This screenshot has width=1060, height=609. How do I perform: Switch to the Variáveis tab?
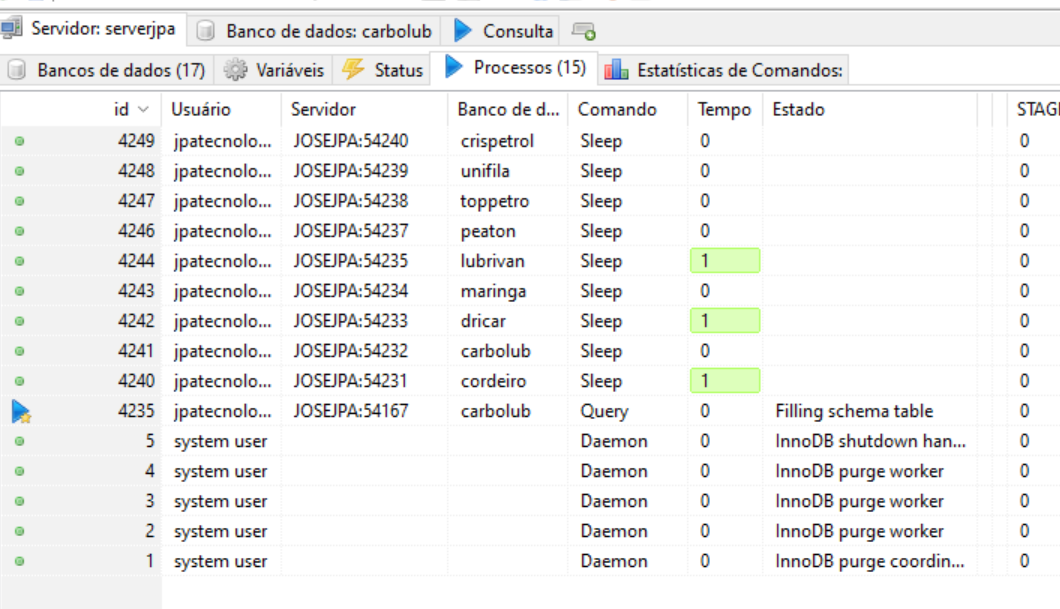[274, 70]
